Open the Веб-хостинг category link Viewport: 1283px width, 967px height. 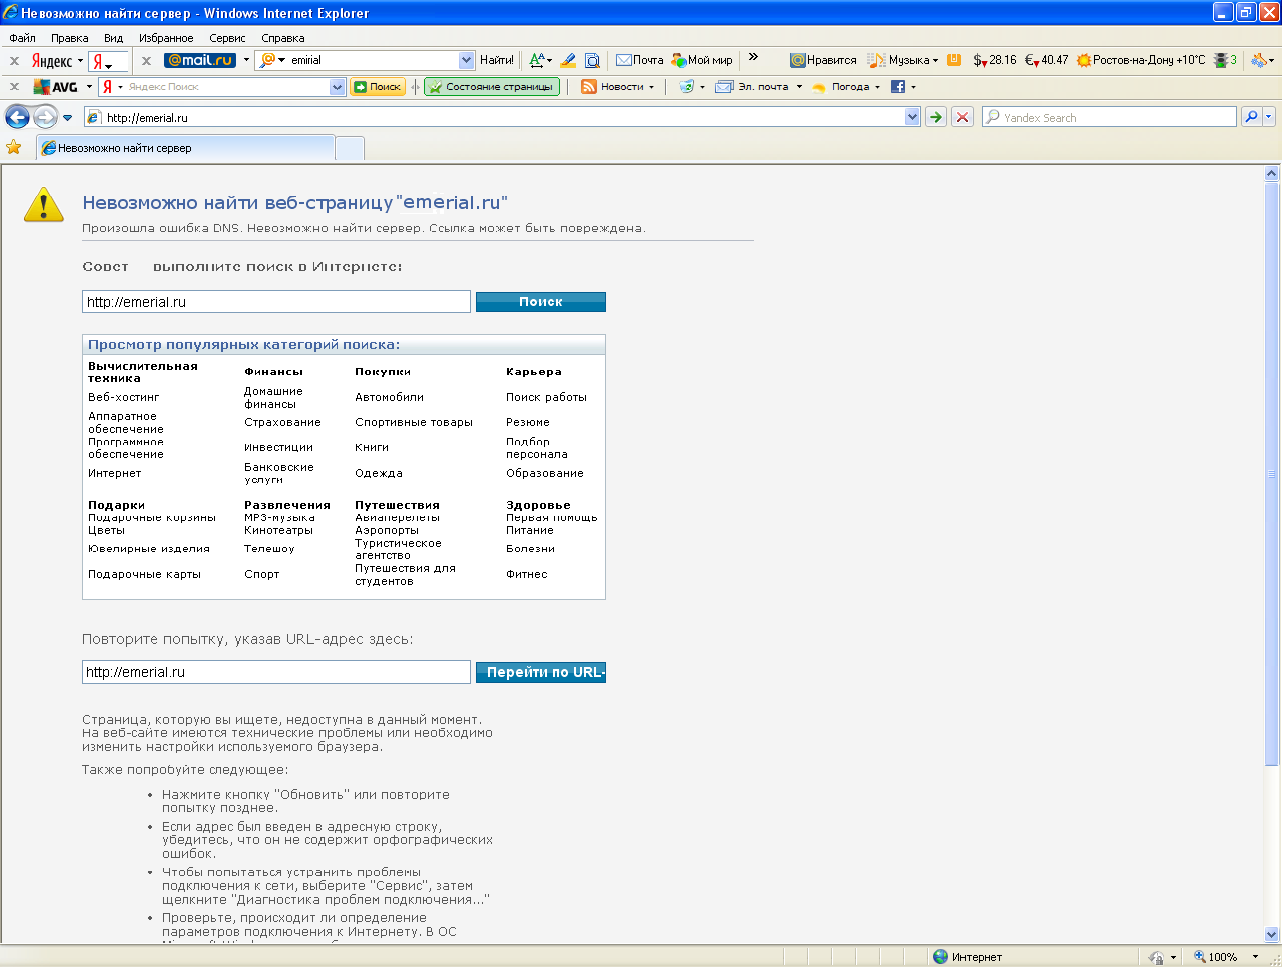[x=124, y=397]
